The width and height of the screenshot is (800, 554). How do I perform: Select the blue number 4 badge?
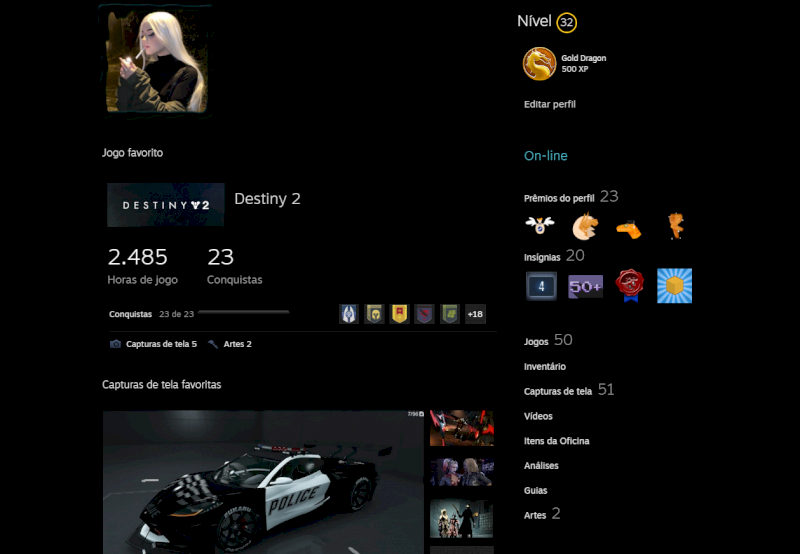[x=541, y=286]
